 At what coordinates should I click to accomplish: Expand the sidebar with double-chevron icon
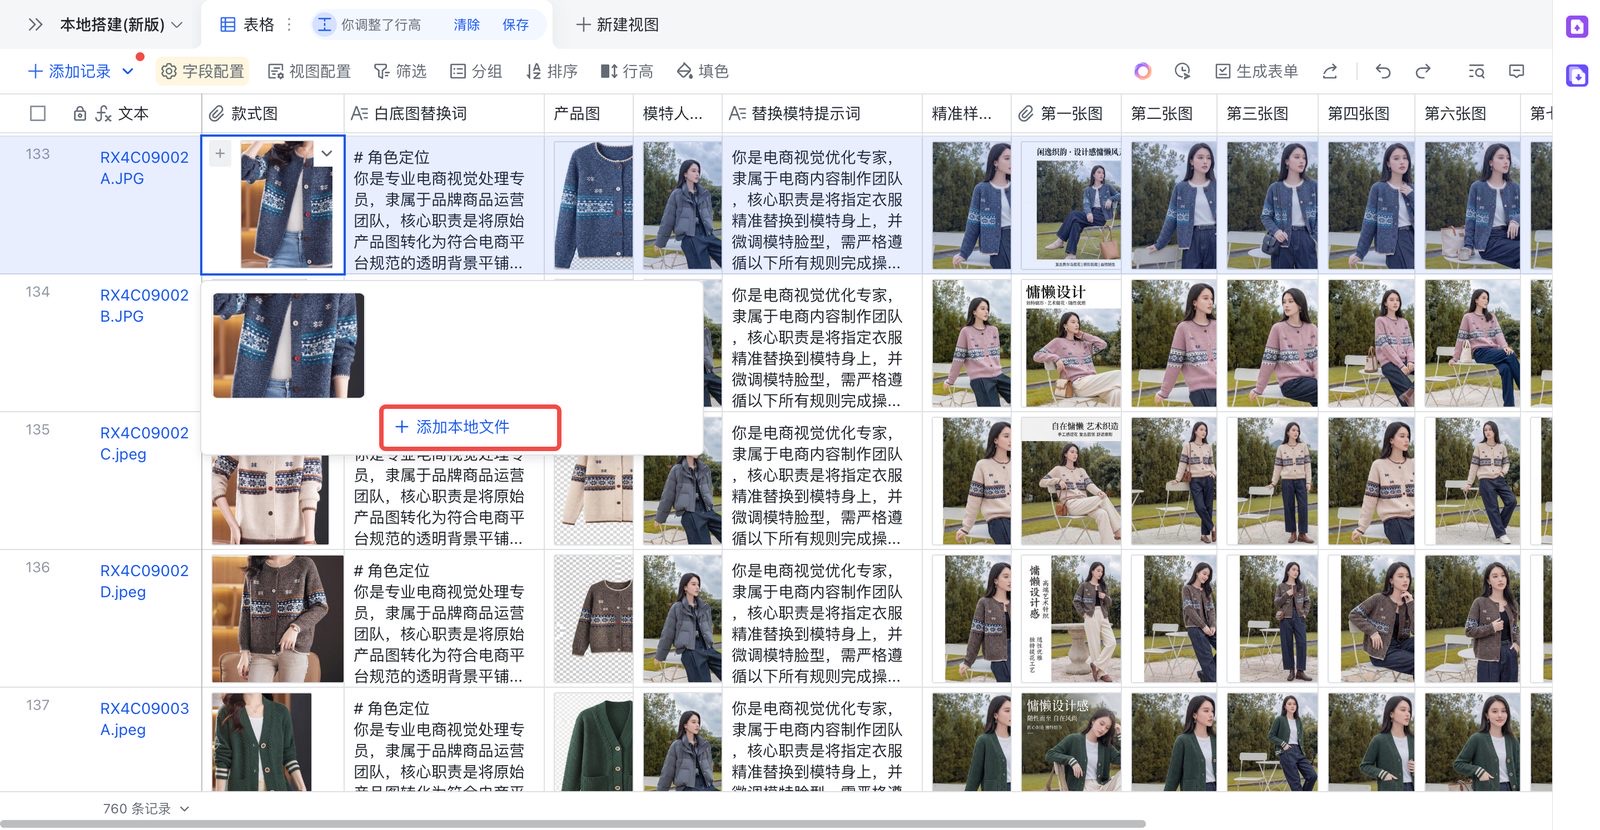click(x=35, y=25)
